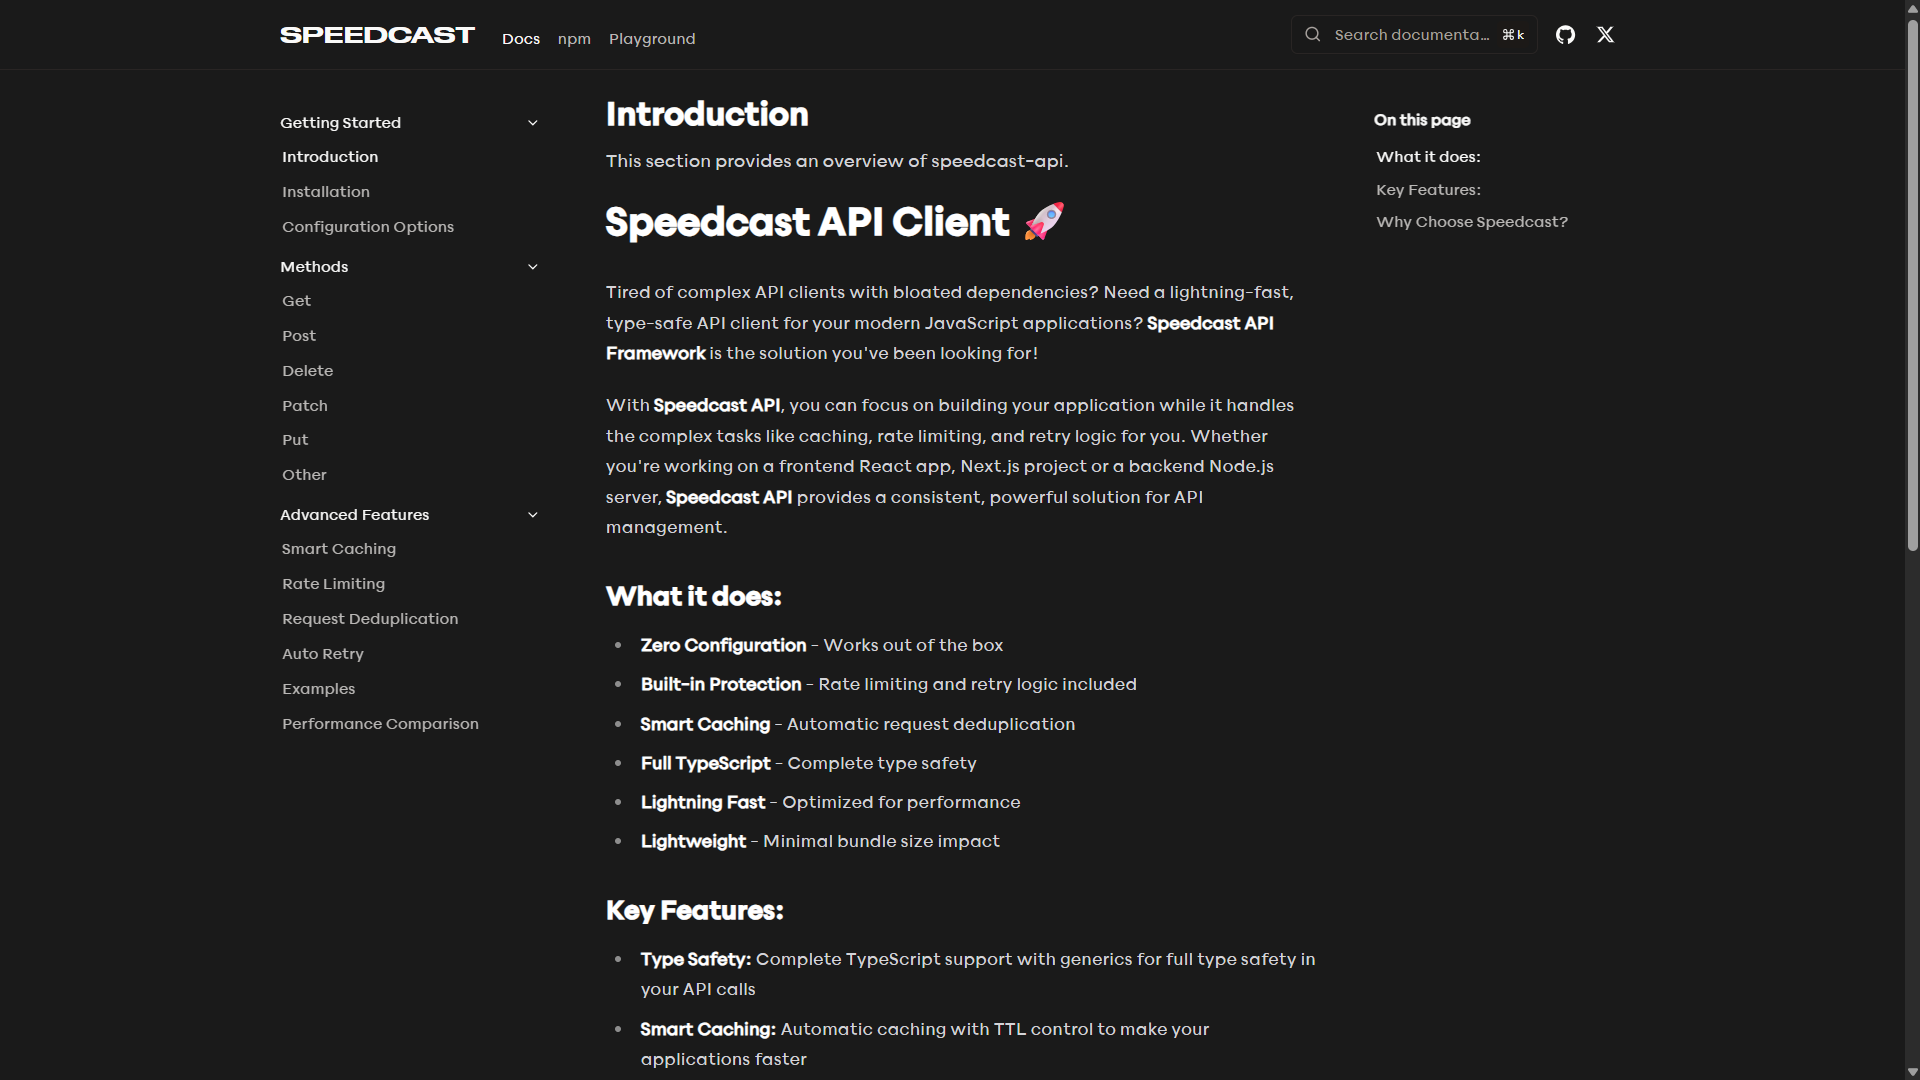Select the Docs tab

pos(521,39)
